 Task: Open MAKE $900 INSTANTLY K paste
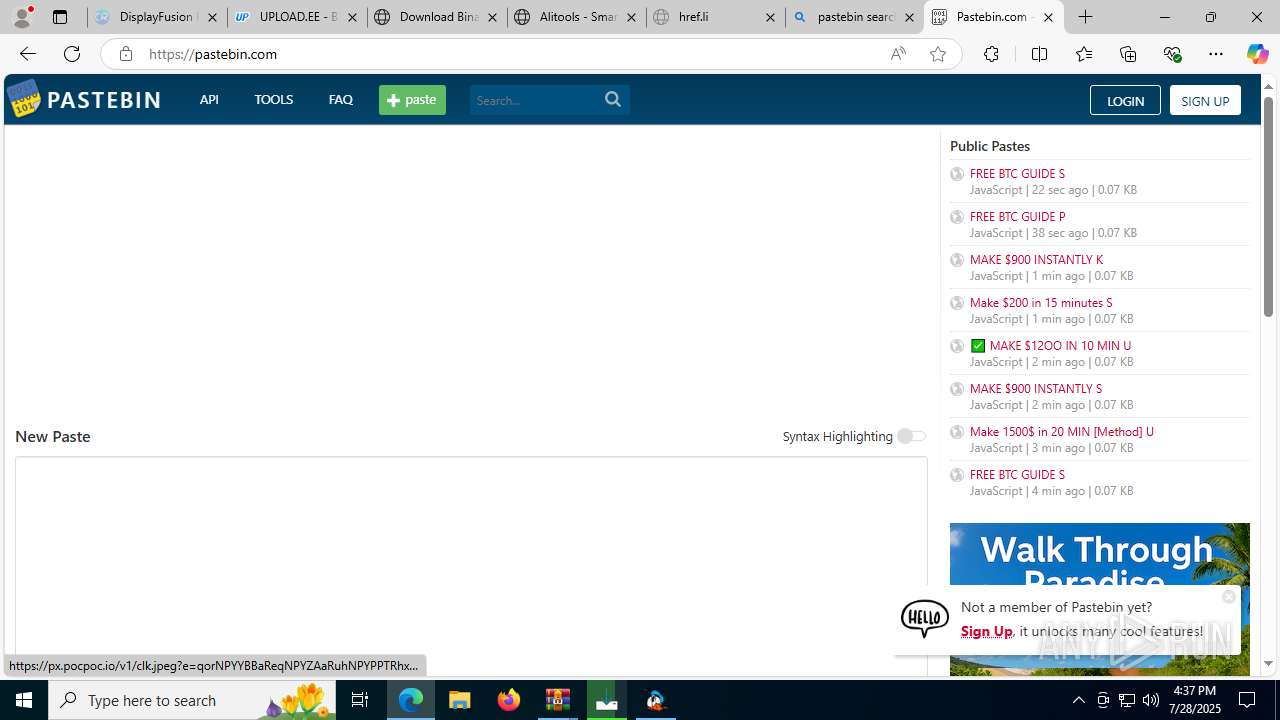(x=1036, y=259)
